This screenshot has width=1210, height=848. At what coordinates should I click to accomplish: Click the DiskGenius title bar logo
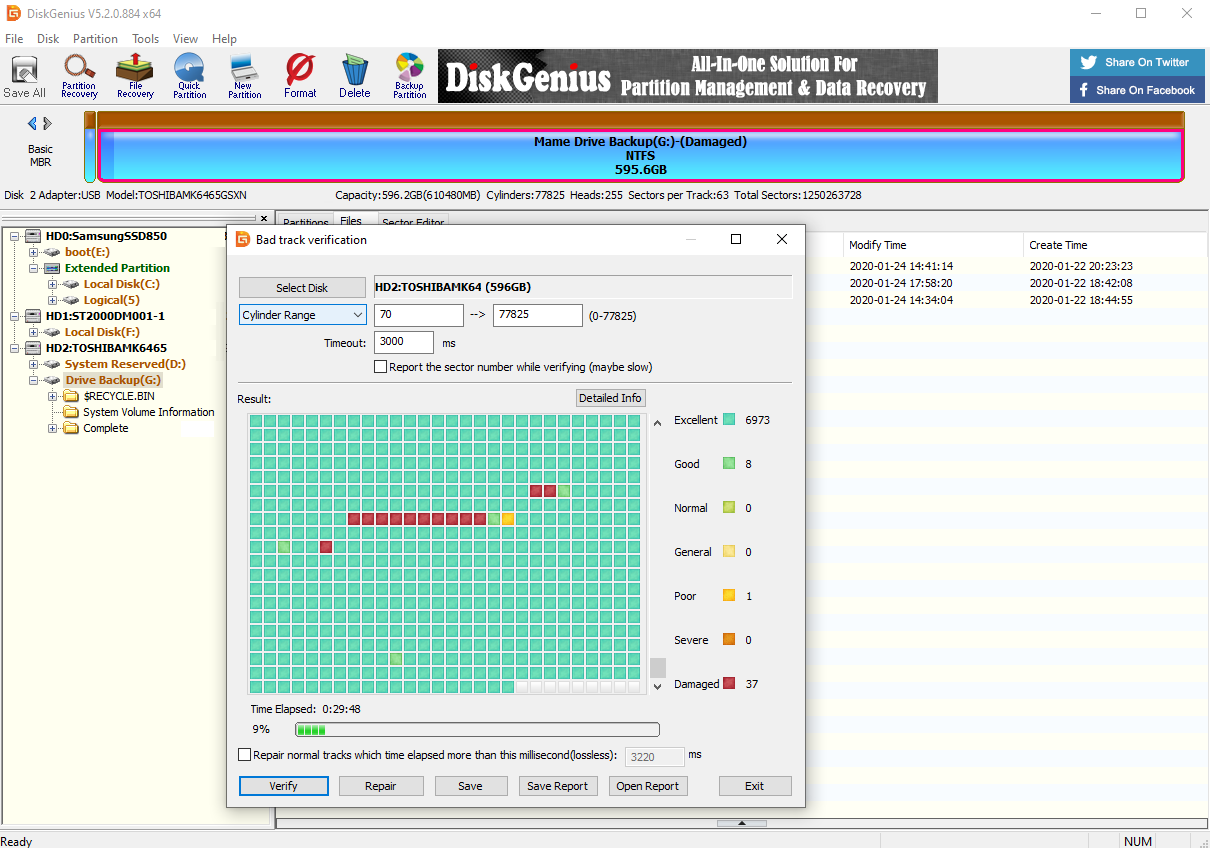(13, 13)
